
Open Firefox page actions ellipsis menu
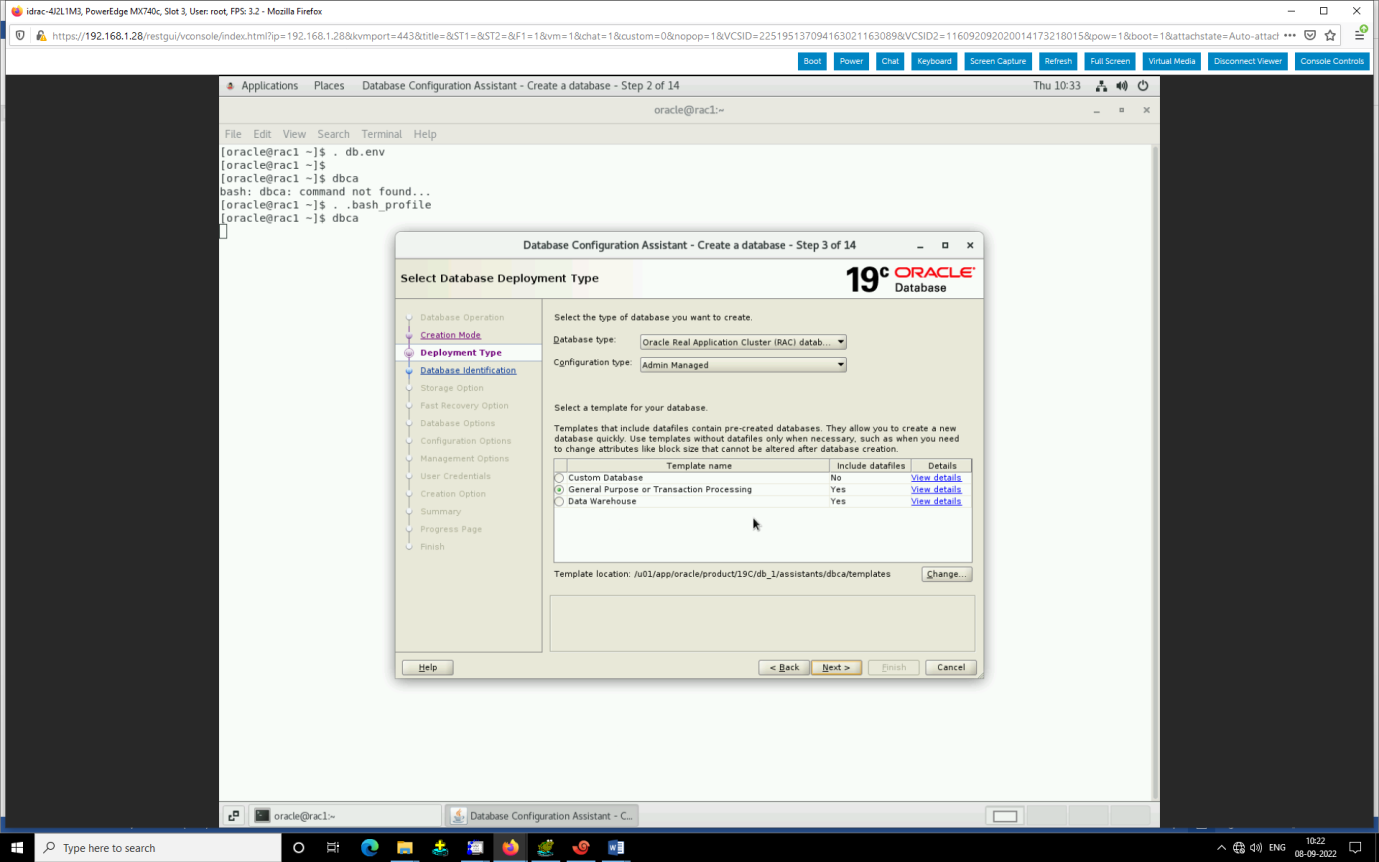point(1289,35)
